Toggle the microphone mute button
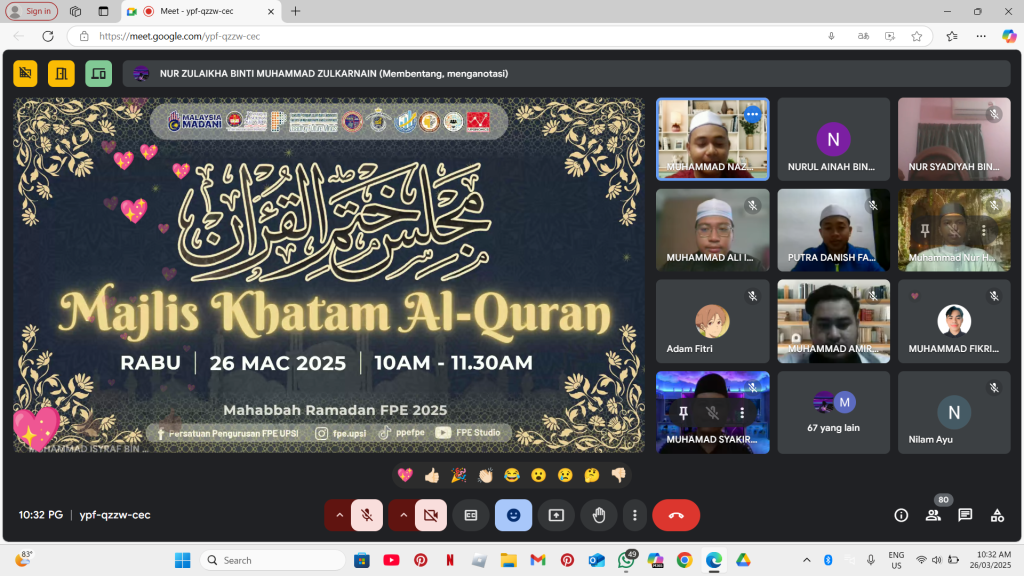The image size is (1024, 576). [367, 515]
